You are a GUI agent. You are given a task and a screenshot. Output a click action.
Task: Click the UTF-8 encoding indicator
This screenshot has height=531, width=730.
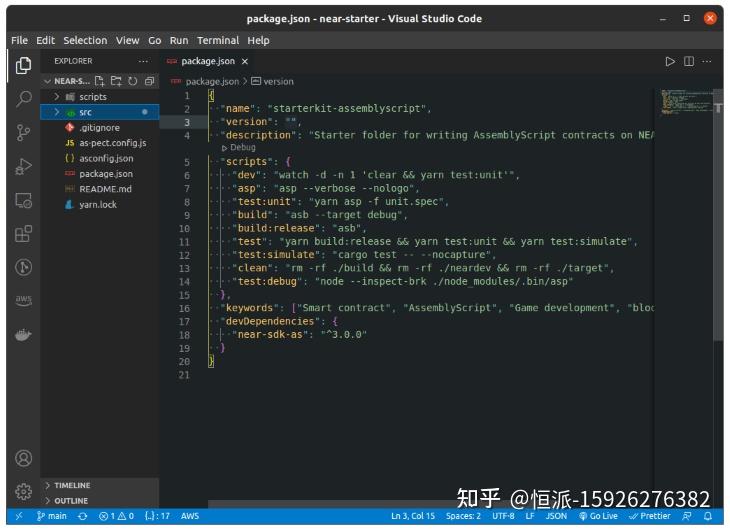coord(503,516)
